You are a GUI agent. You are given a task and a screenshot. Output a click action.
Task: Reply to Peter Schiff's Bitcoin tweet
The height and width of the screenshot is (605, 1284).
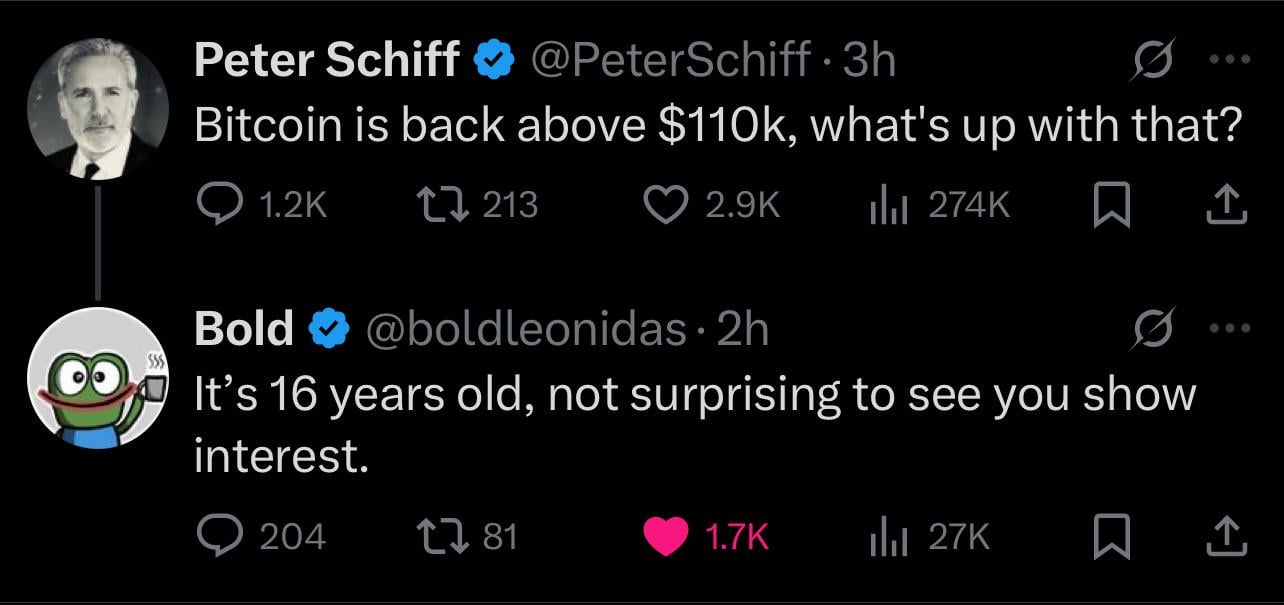click(x=215, y=205)
